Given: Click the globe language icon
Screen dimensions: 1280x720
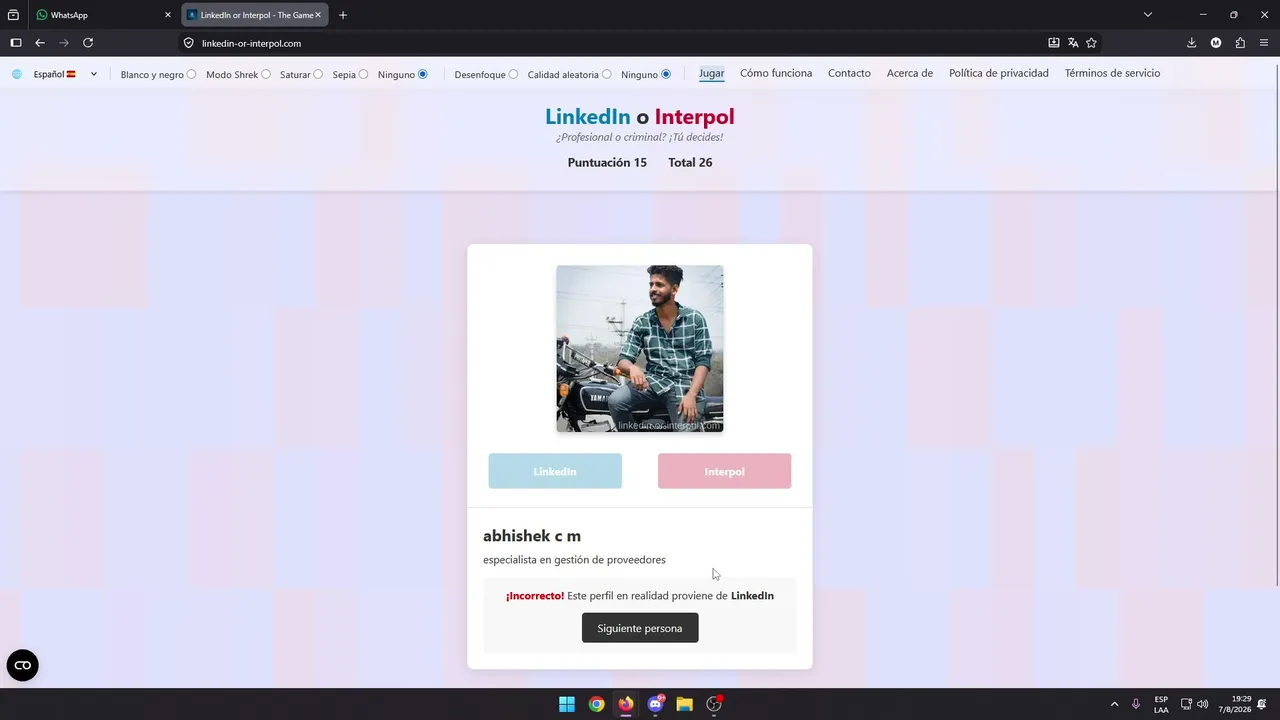Looking at the screenshot, I should (17, 74).
